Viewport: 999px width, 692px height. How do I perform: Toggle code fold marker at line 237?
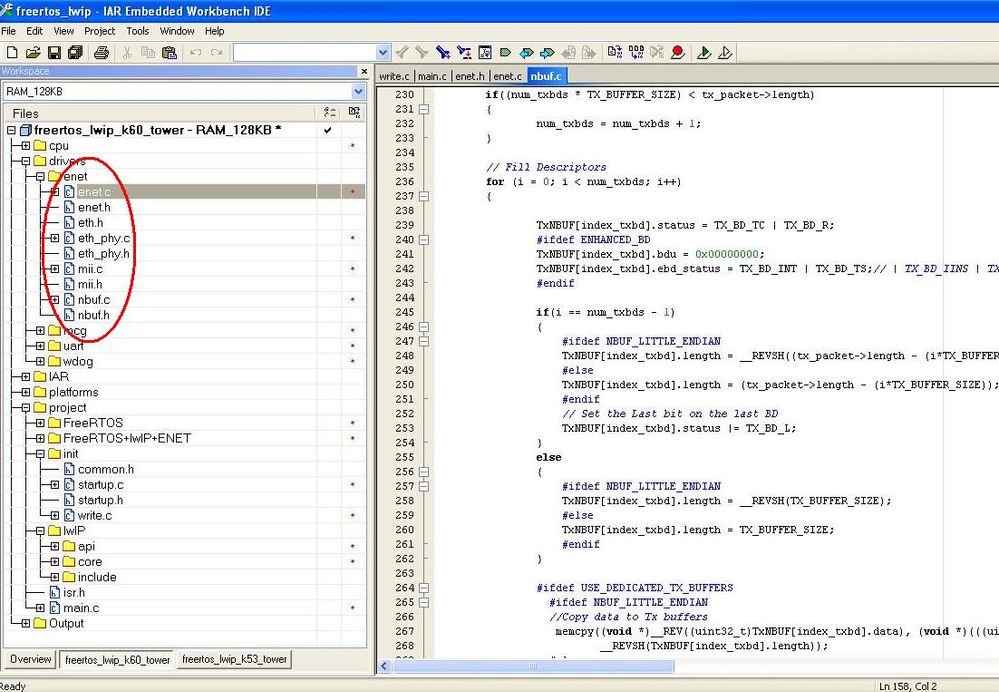click(424, 196)
